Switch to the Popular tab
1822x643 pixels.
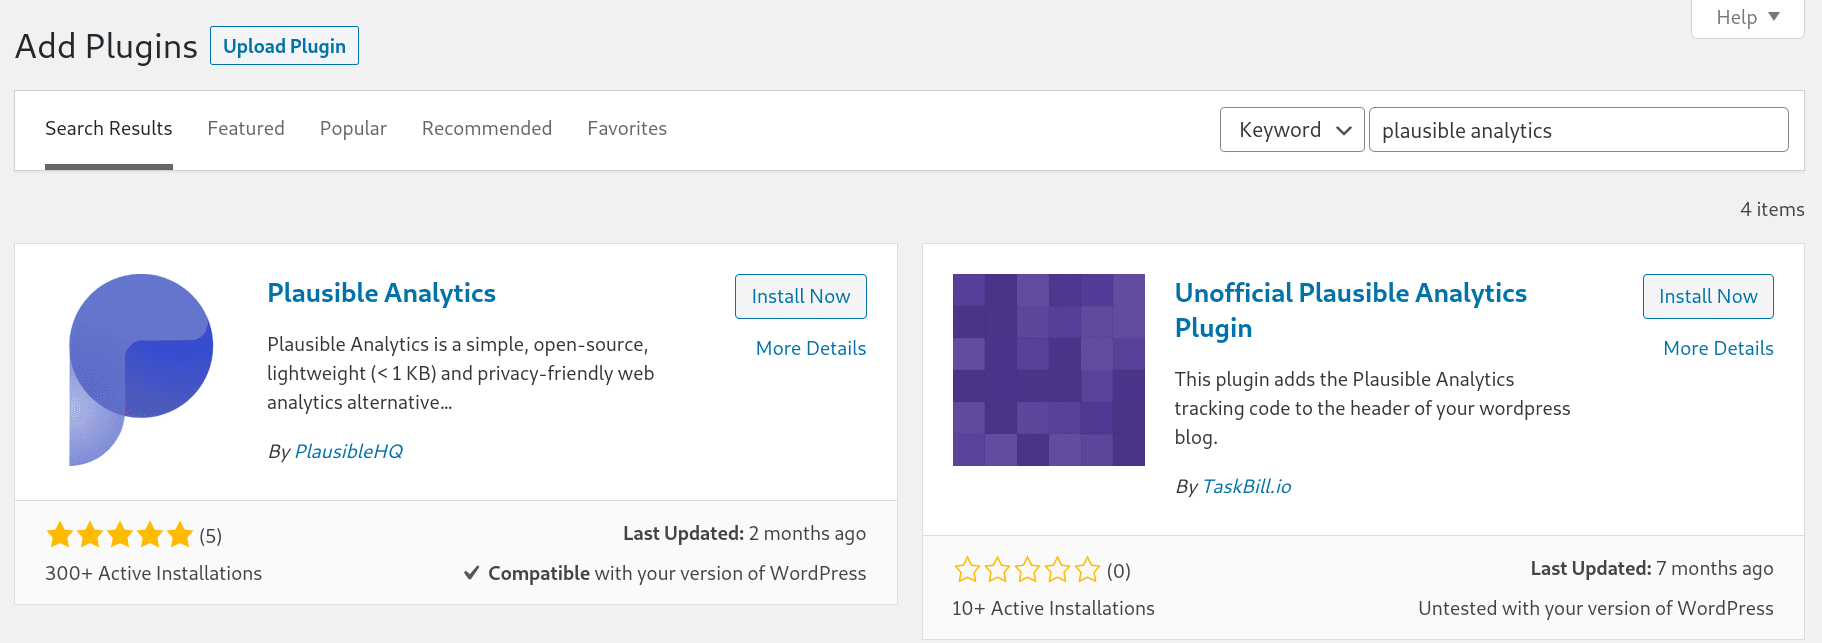353,128
